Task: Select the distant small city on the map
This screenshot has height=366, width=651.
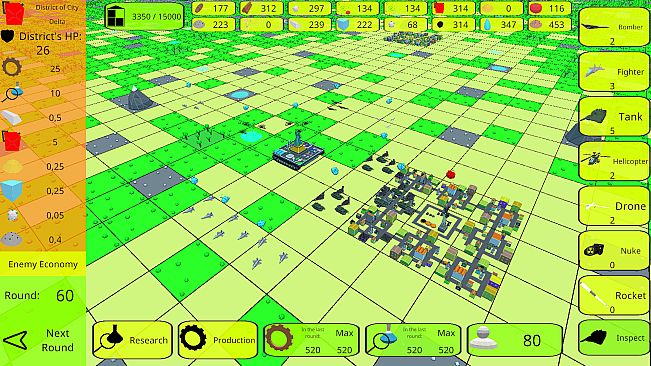Action: pyautogui.click(x=412, y=38)
